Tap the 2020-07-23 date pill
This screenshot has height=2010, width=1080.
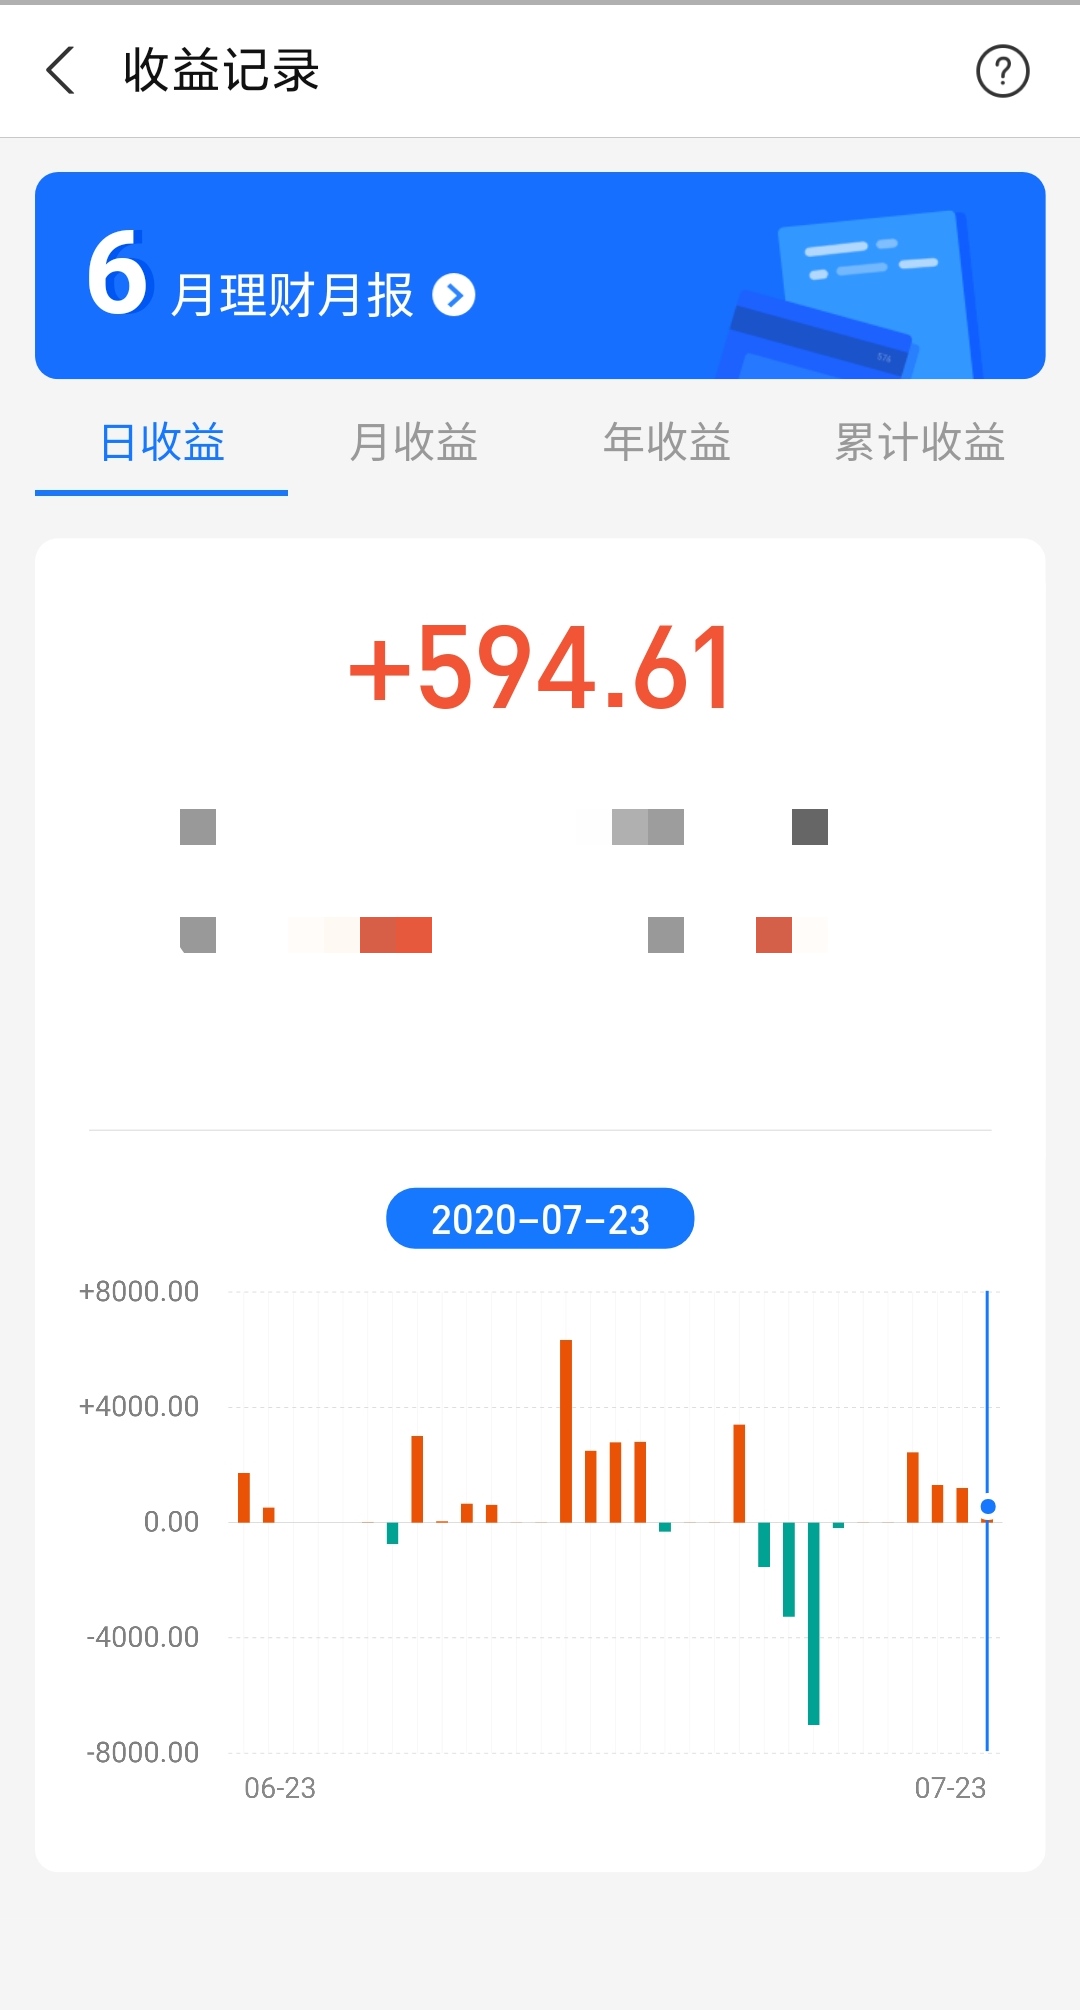click(x=540, y=1219)
